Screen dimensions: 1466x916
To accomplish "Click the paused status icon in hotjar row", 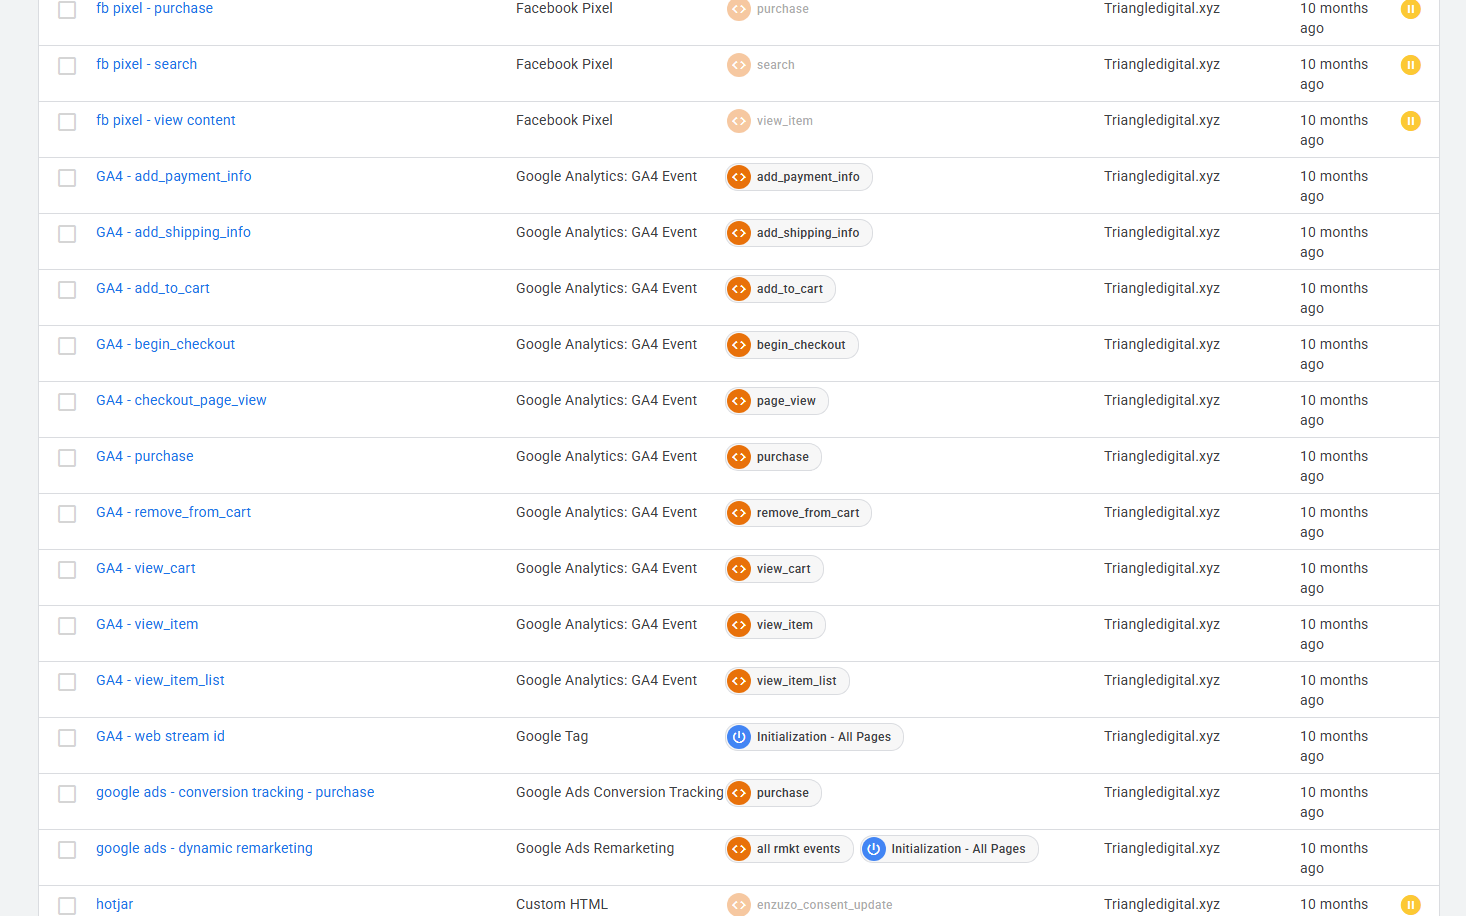I will coord(1411,905).
